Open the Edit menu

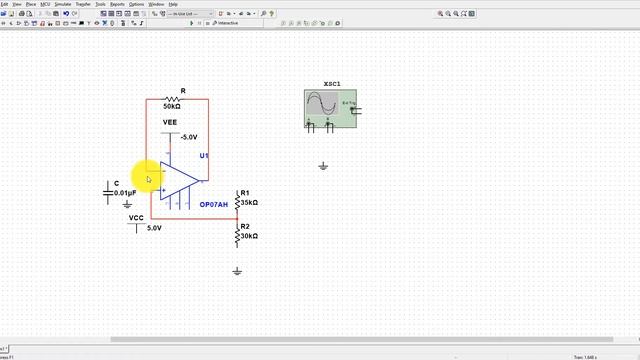4,4
